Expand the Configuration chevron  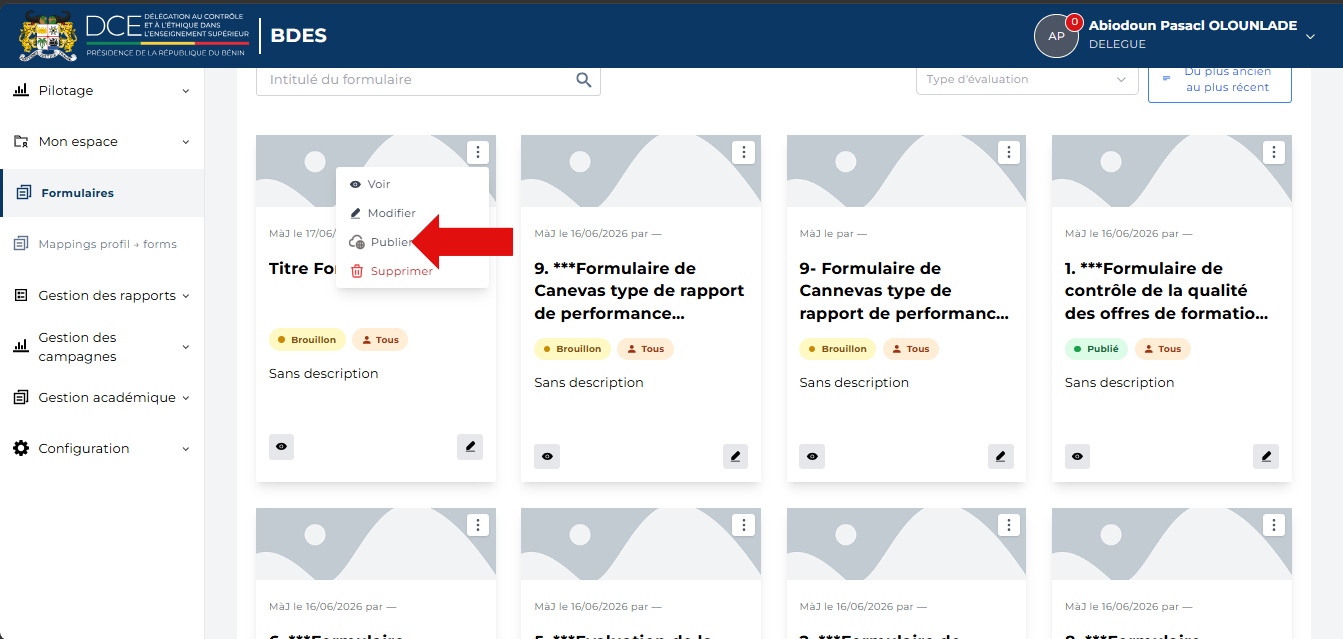point(186,449)
